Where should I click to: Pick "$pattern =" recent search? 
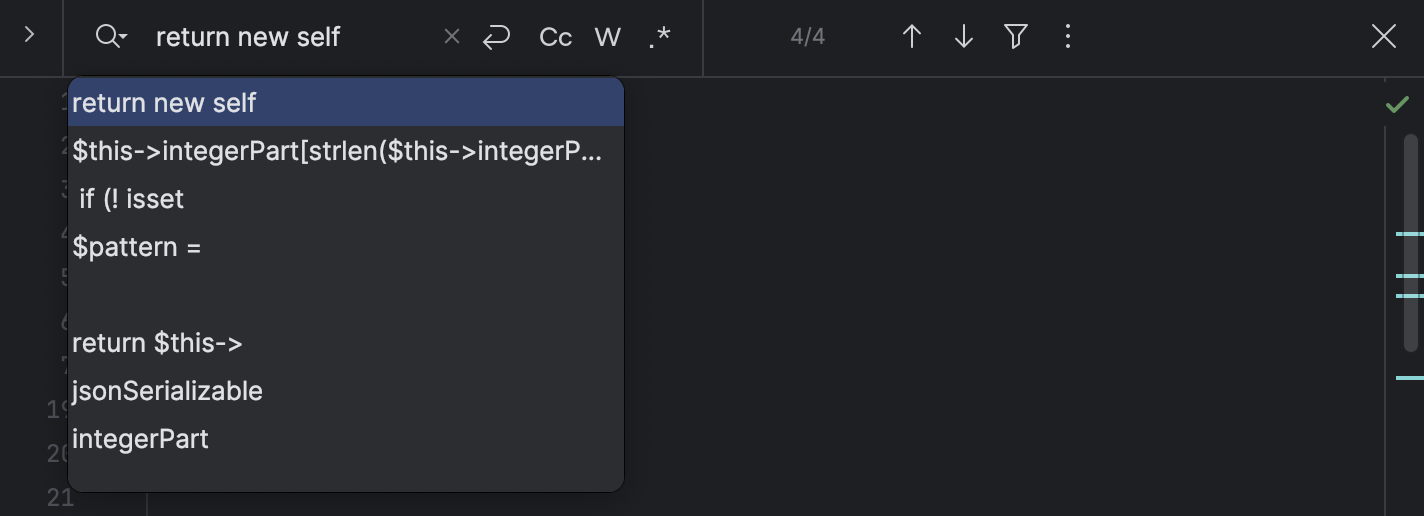tap(137, 247)
